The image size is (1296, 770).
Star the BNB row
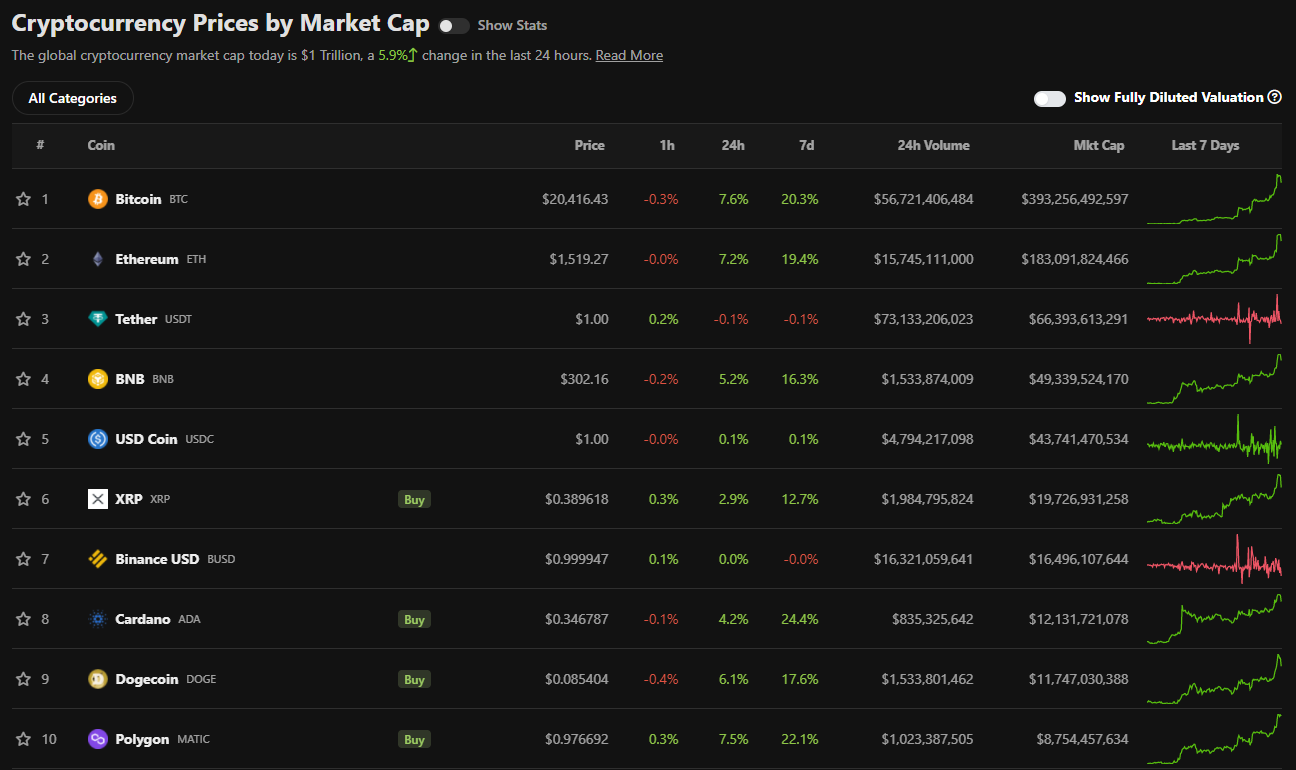pyautogui.click(x=23, y=379)
